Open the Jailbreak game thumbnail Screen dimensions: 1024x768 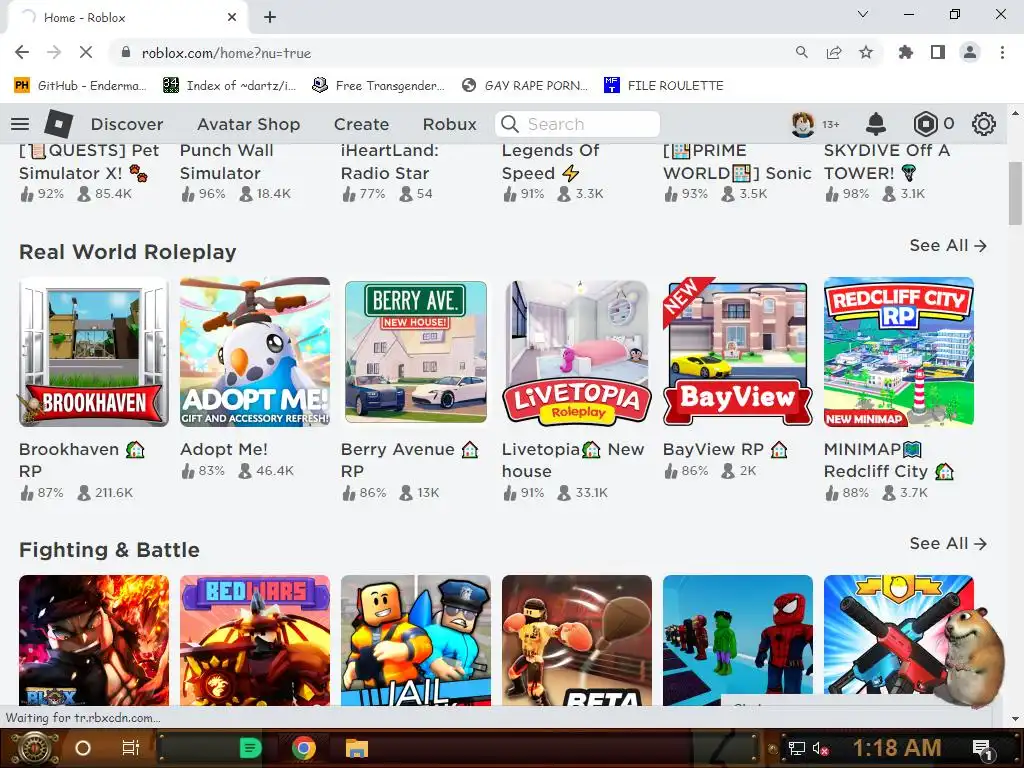click(415, 640)
